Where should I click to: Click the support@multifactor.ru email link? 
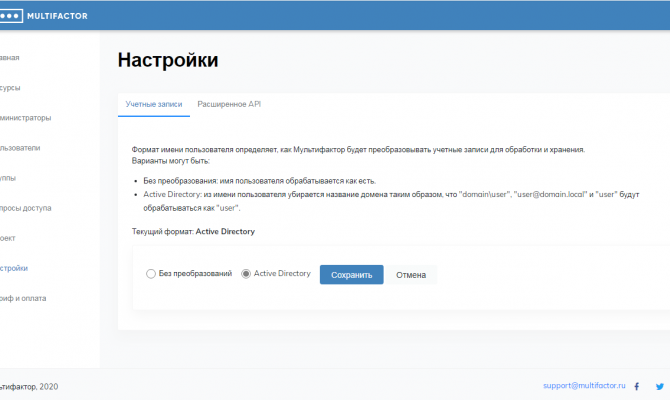tap(584, 385)
